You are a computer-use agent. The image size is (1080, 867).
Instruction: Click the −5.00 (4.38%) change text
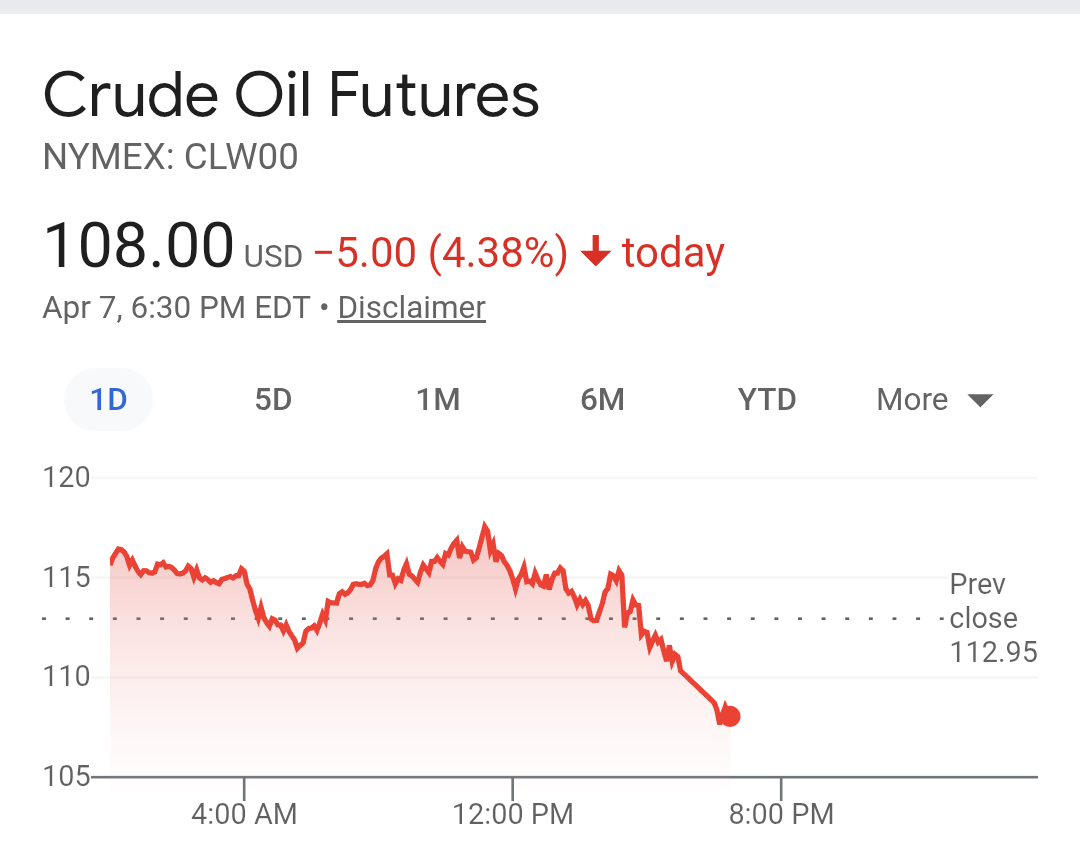tap(441, 253)
